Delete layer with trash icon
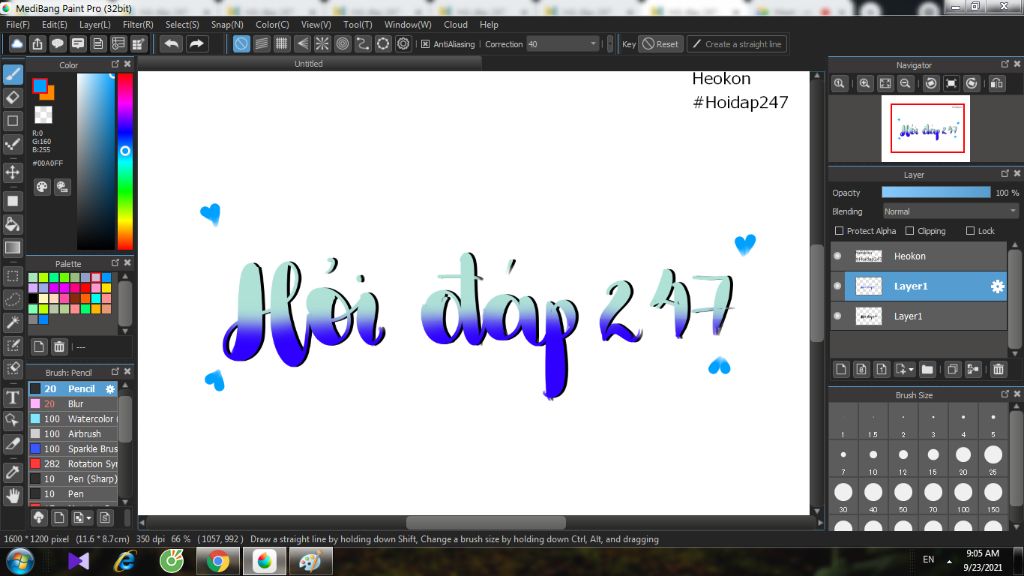This screenshot has height=576, width=1024. coord(999,370)
